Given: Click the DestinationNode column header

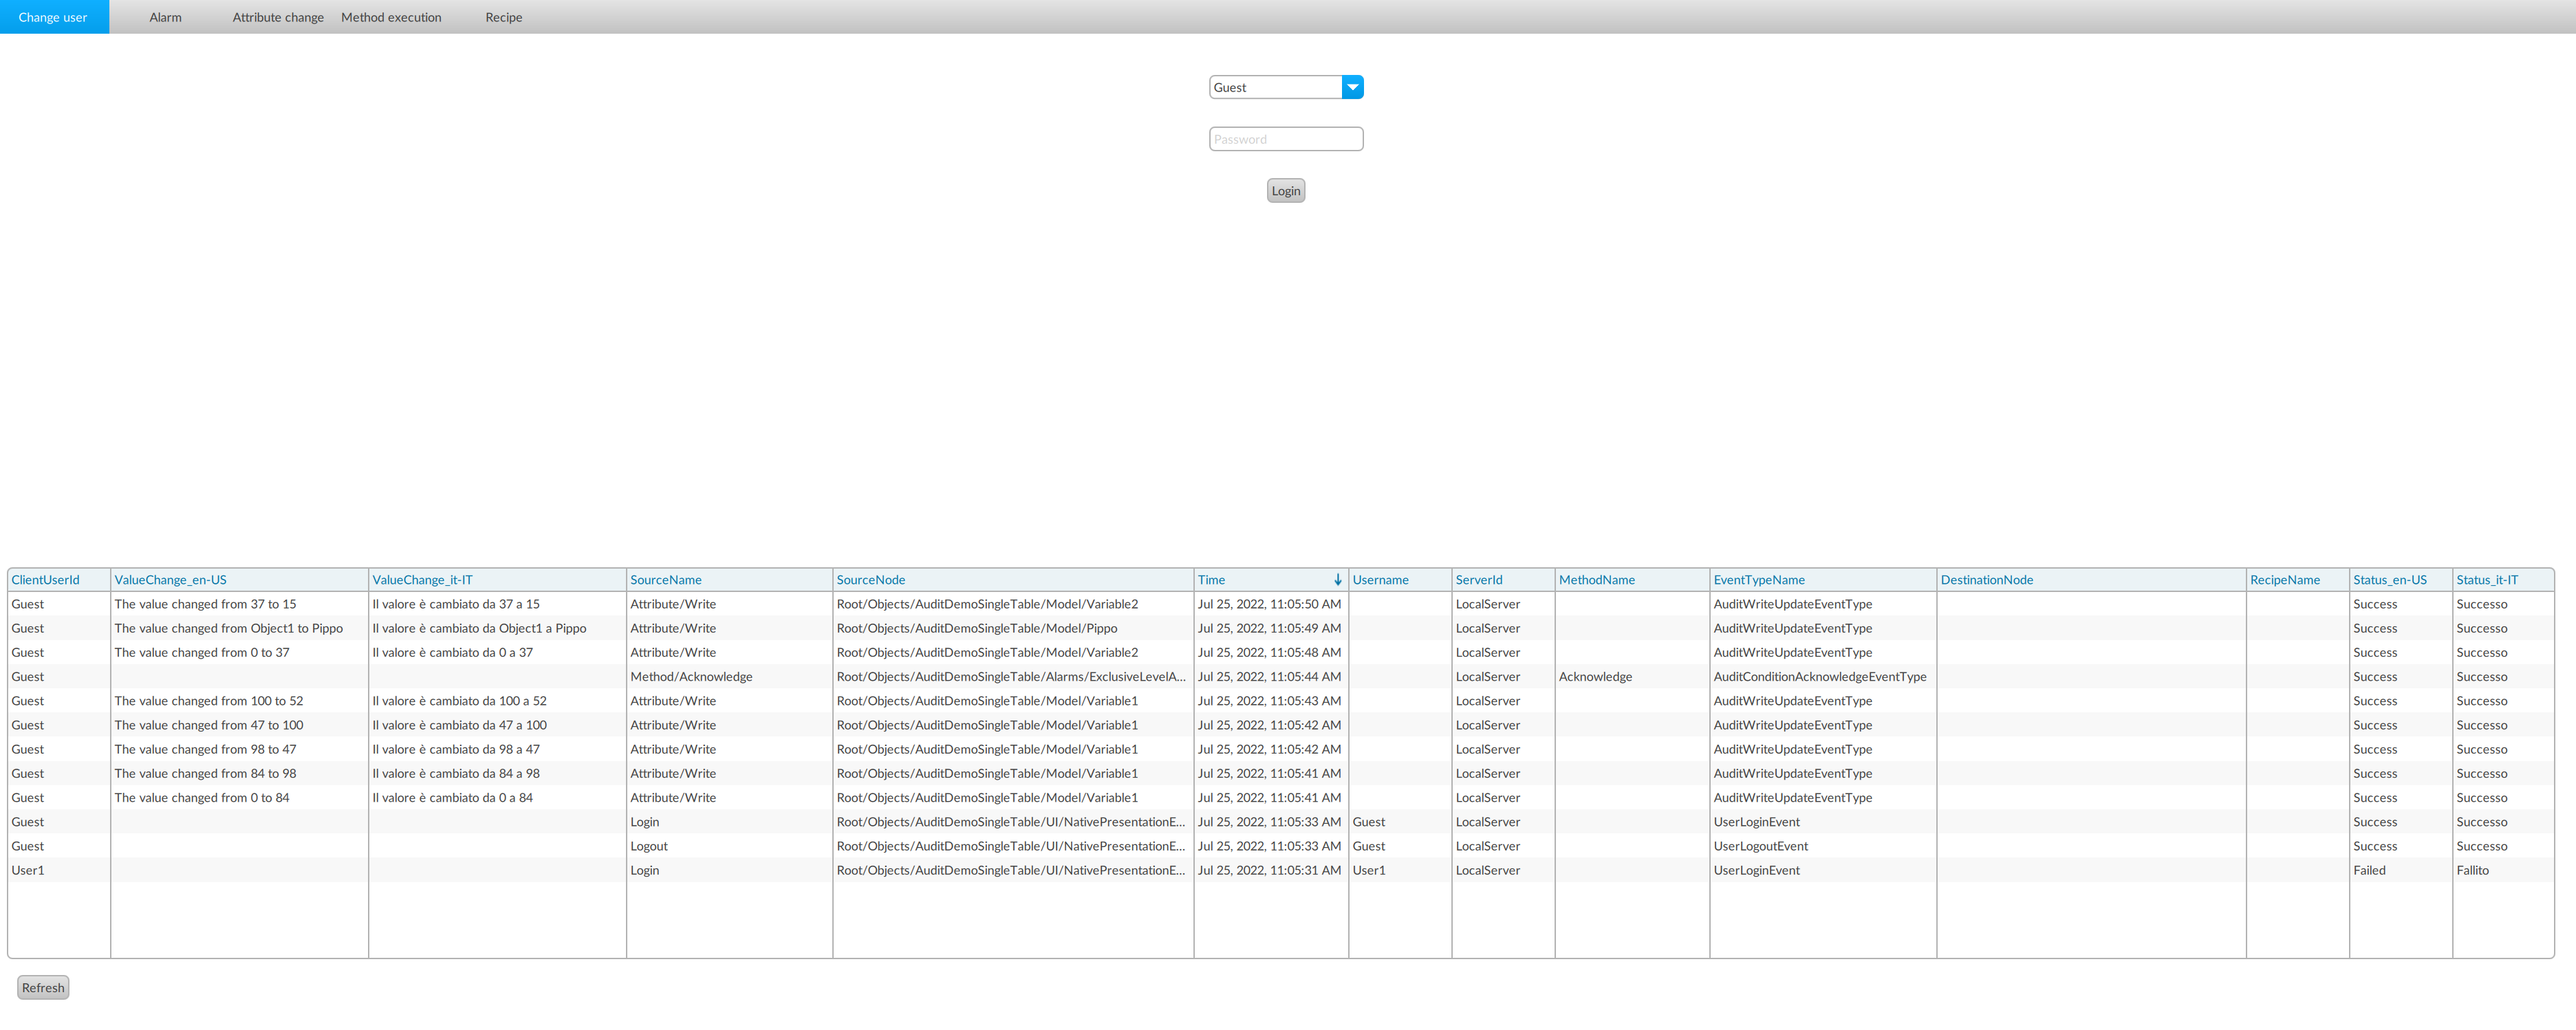Looking at the screenshot, I should coord(1986,580).
